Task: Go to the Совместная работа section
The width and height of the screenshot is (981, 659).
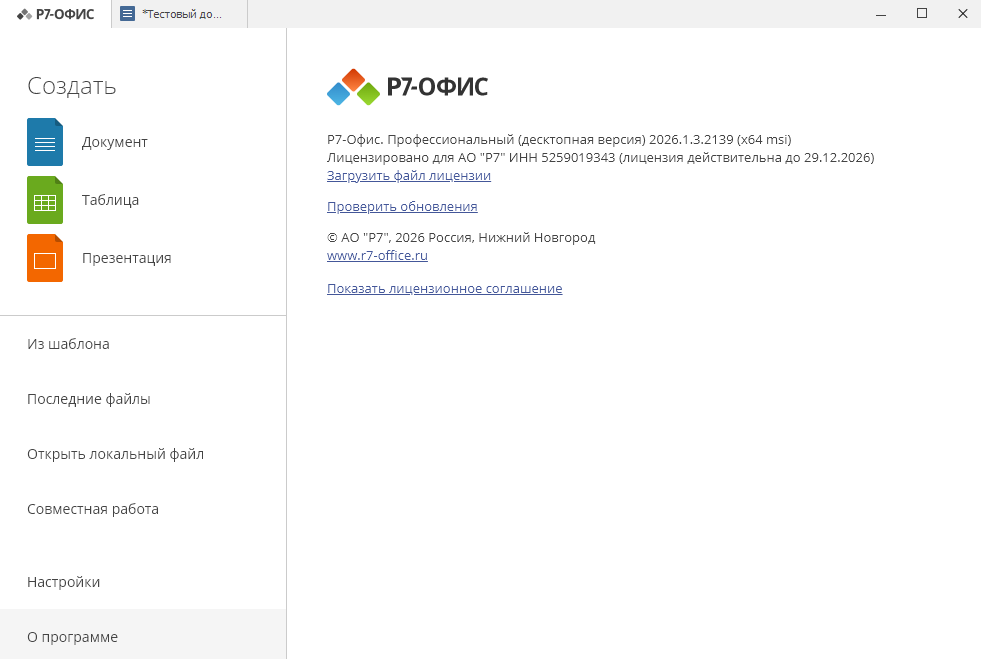Action: coord(143,509)
